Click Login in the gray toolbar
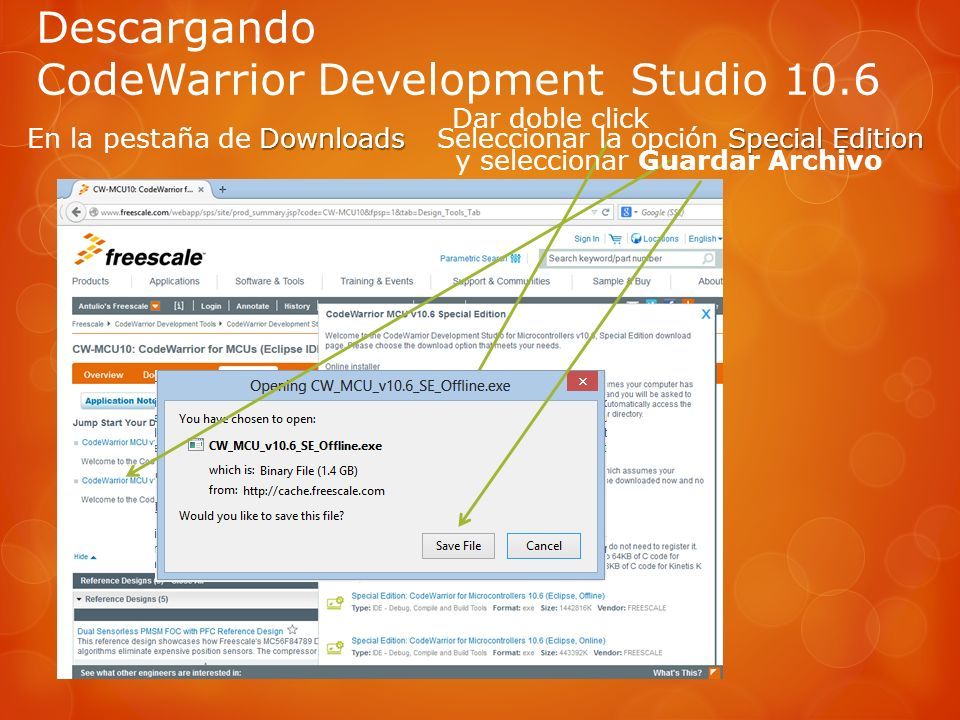960x720 pixels. (x=211, y=306)
